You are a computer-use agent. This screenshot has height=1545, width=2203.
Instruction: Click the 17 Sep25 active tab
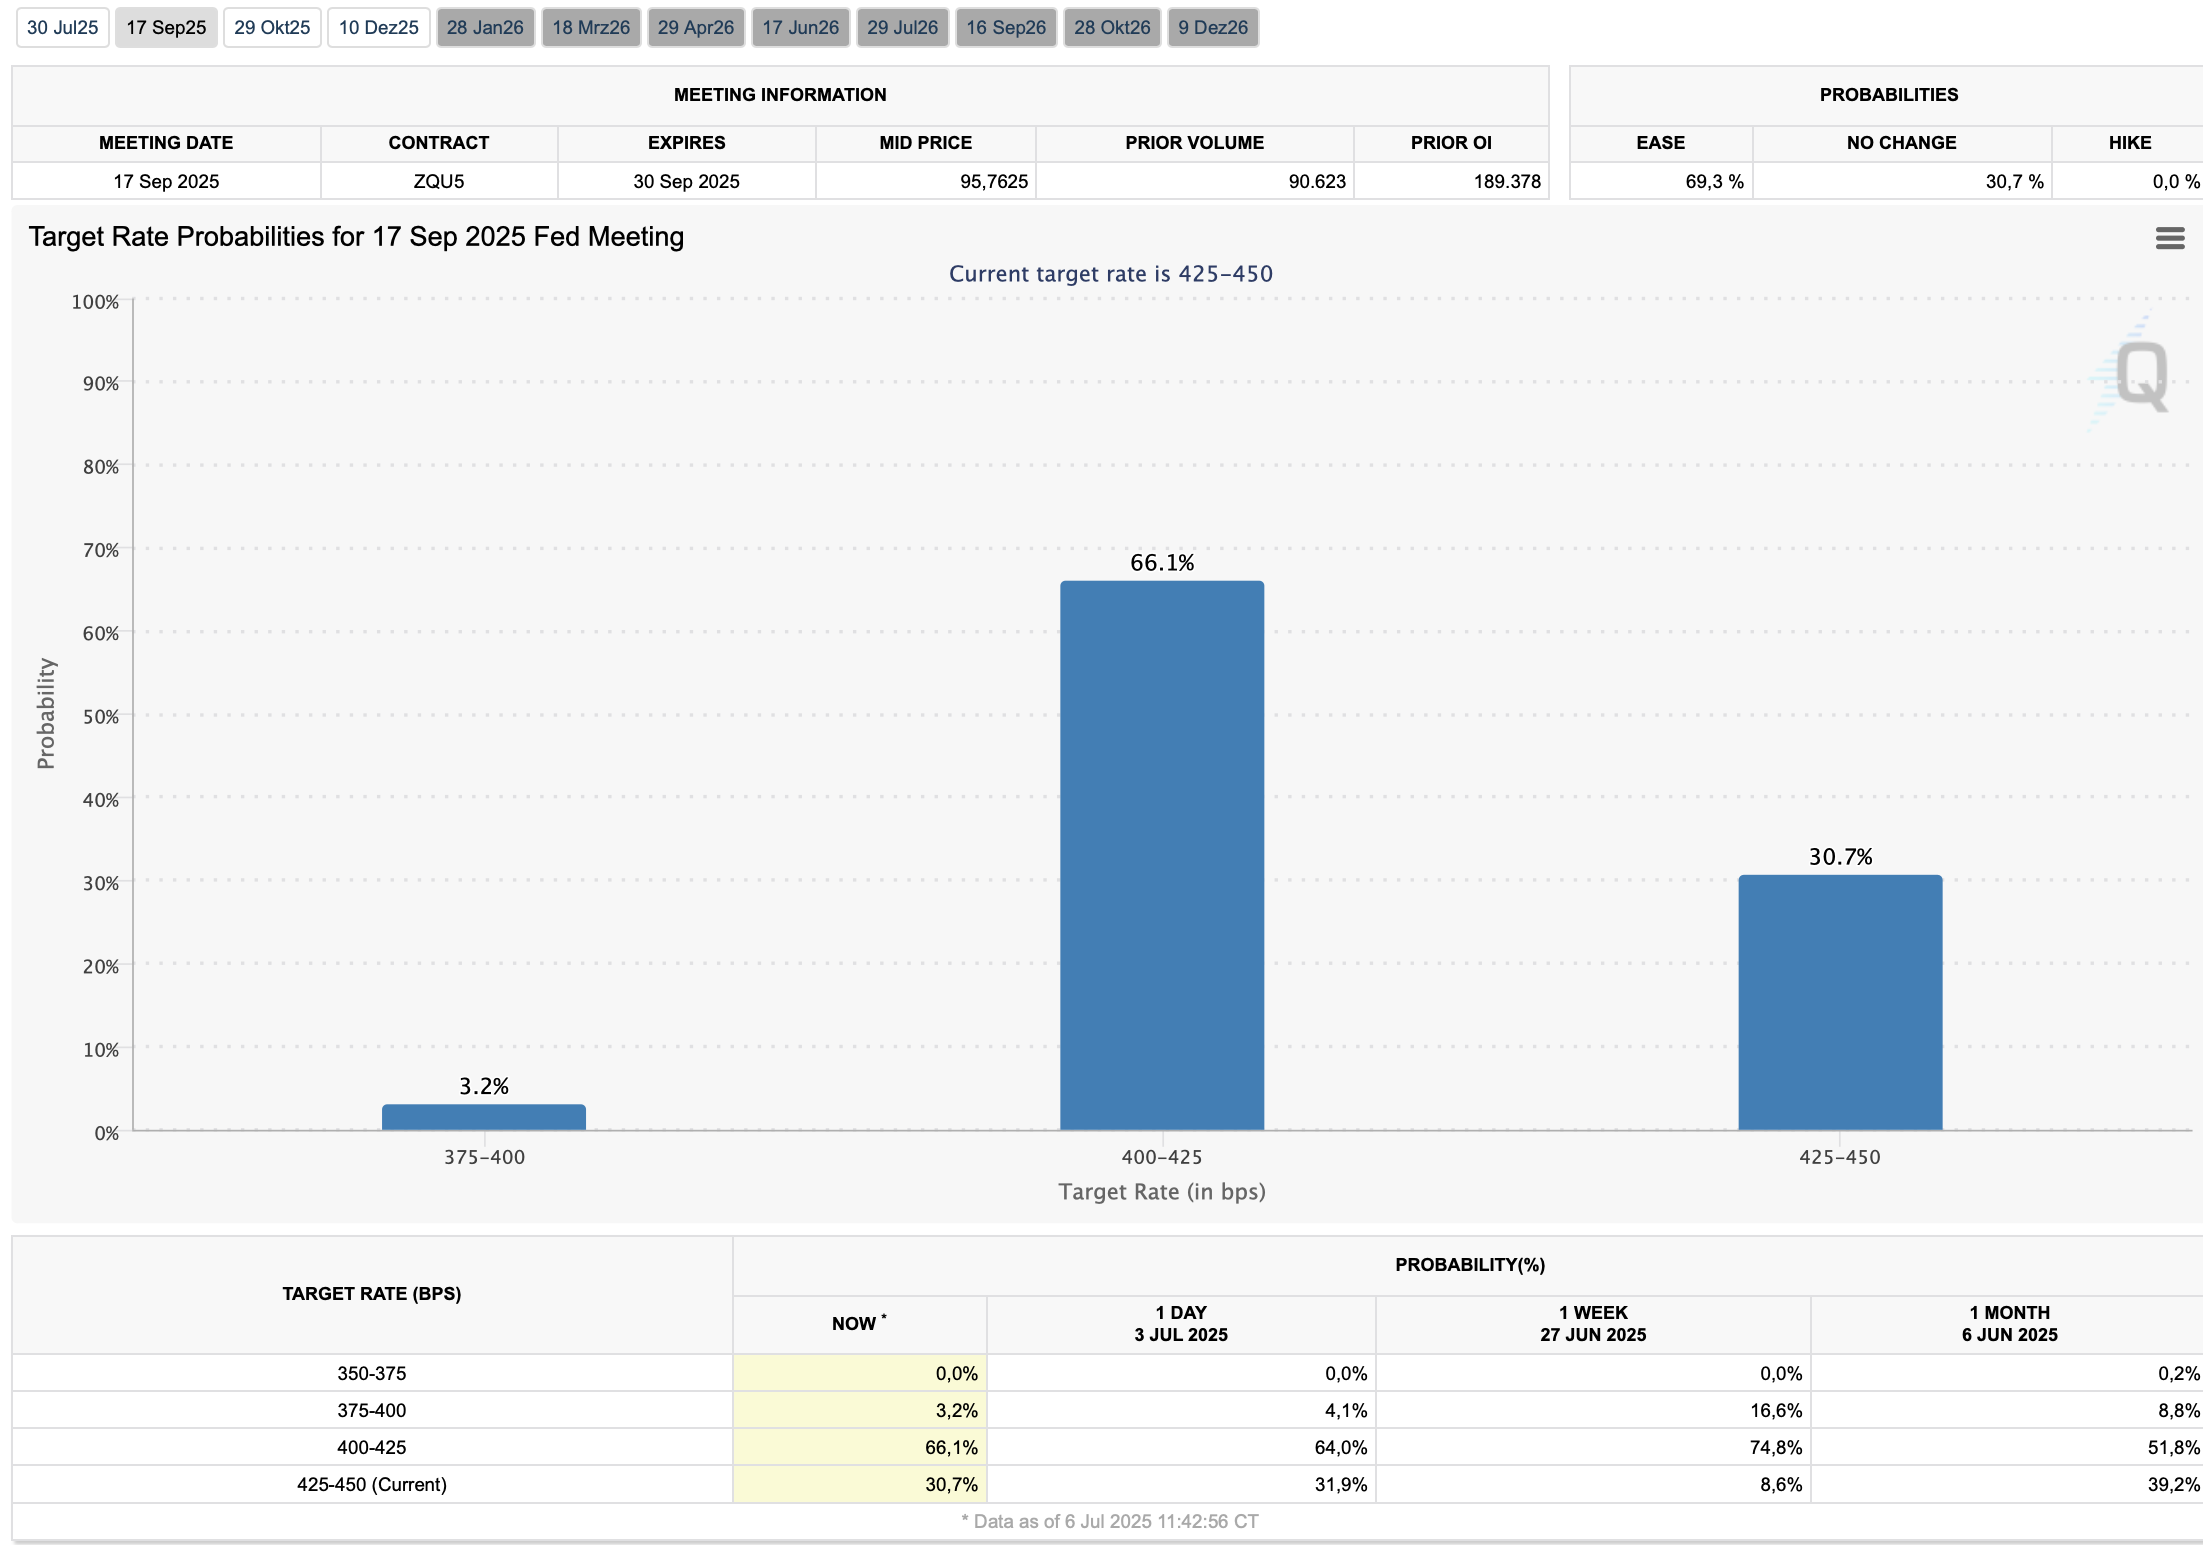[166, 28]
